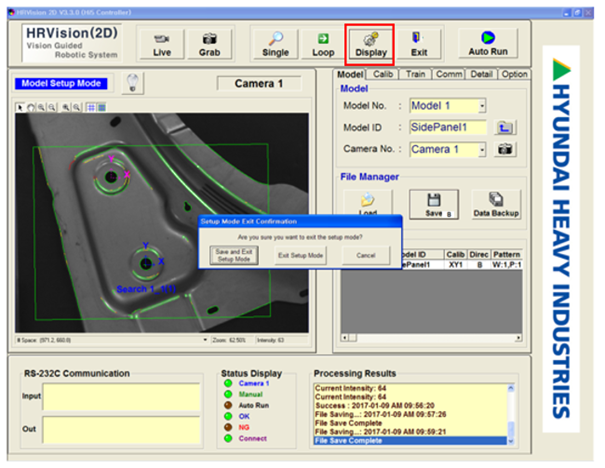This screenshot has height=468, width=605.
Task: Click the RS-232C Out text box
Action: [x=122, y=429]
